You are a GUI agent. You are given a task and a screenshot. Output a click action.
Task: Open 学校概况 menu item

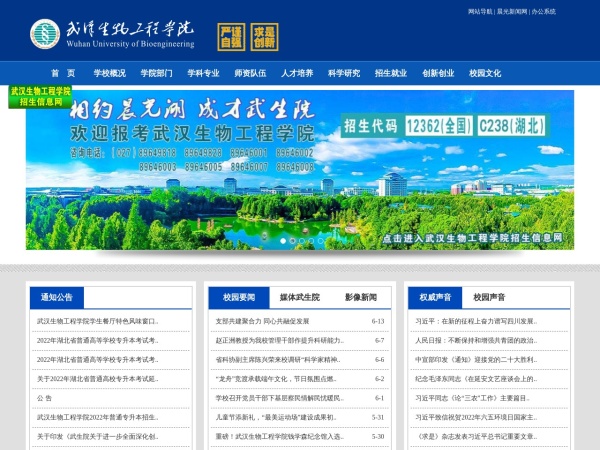pyautogui.click(x=110, y=73)
